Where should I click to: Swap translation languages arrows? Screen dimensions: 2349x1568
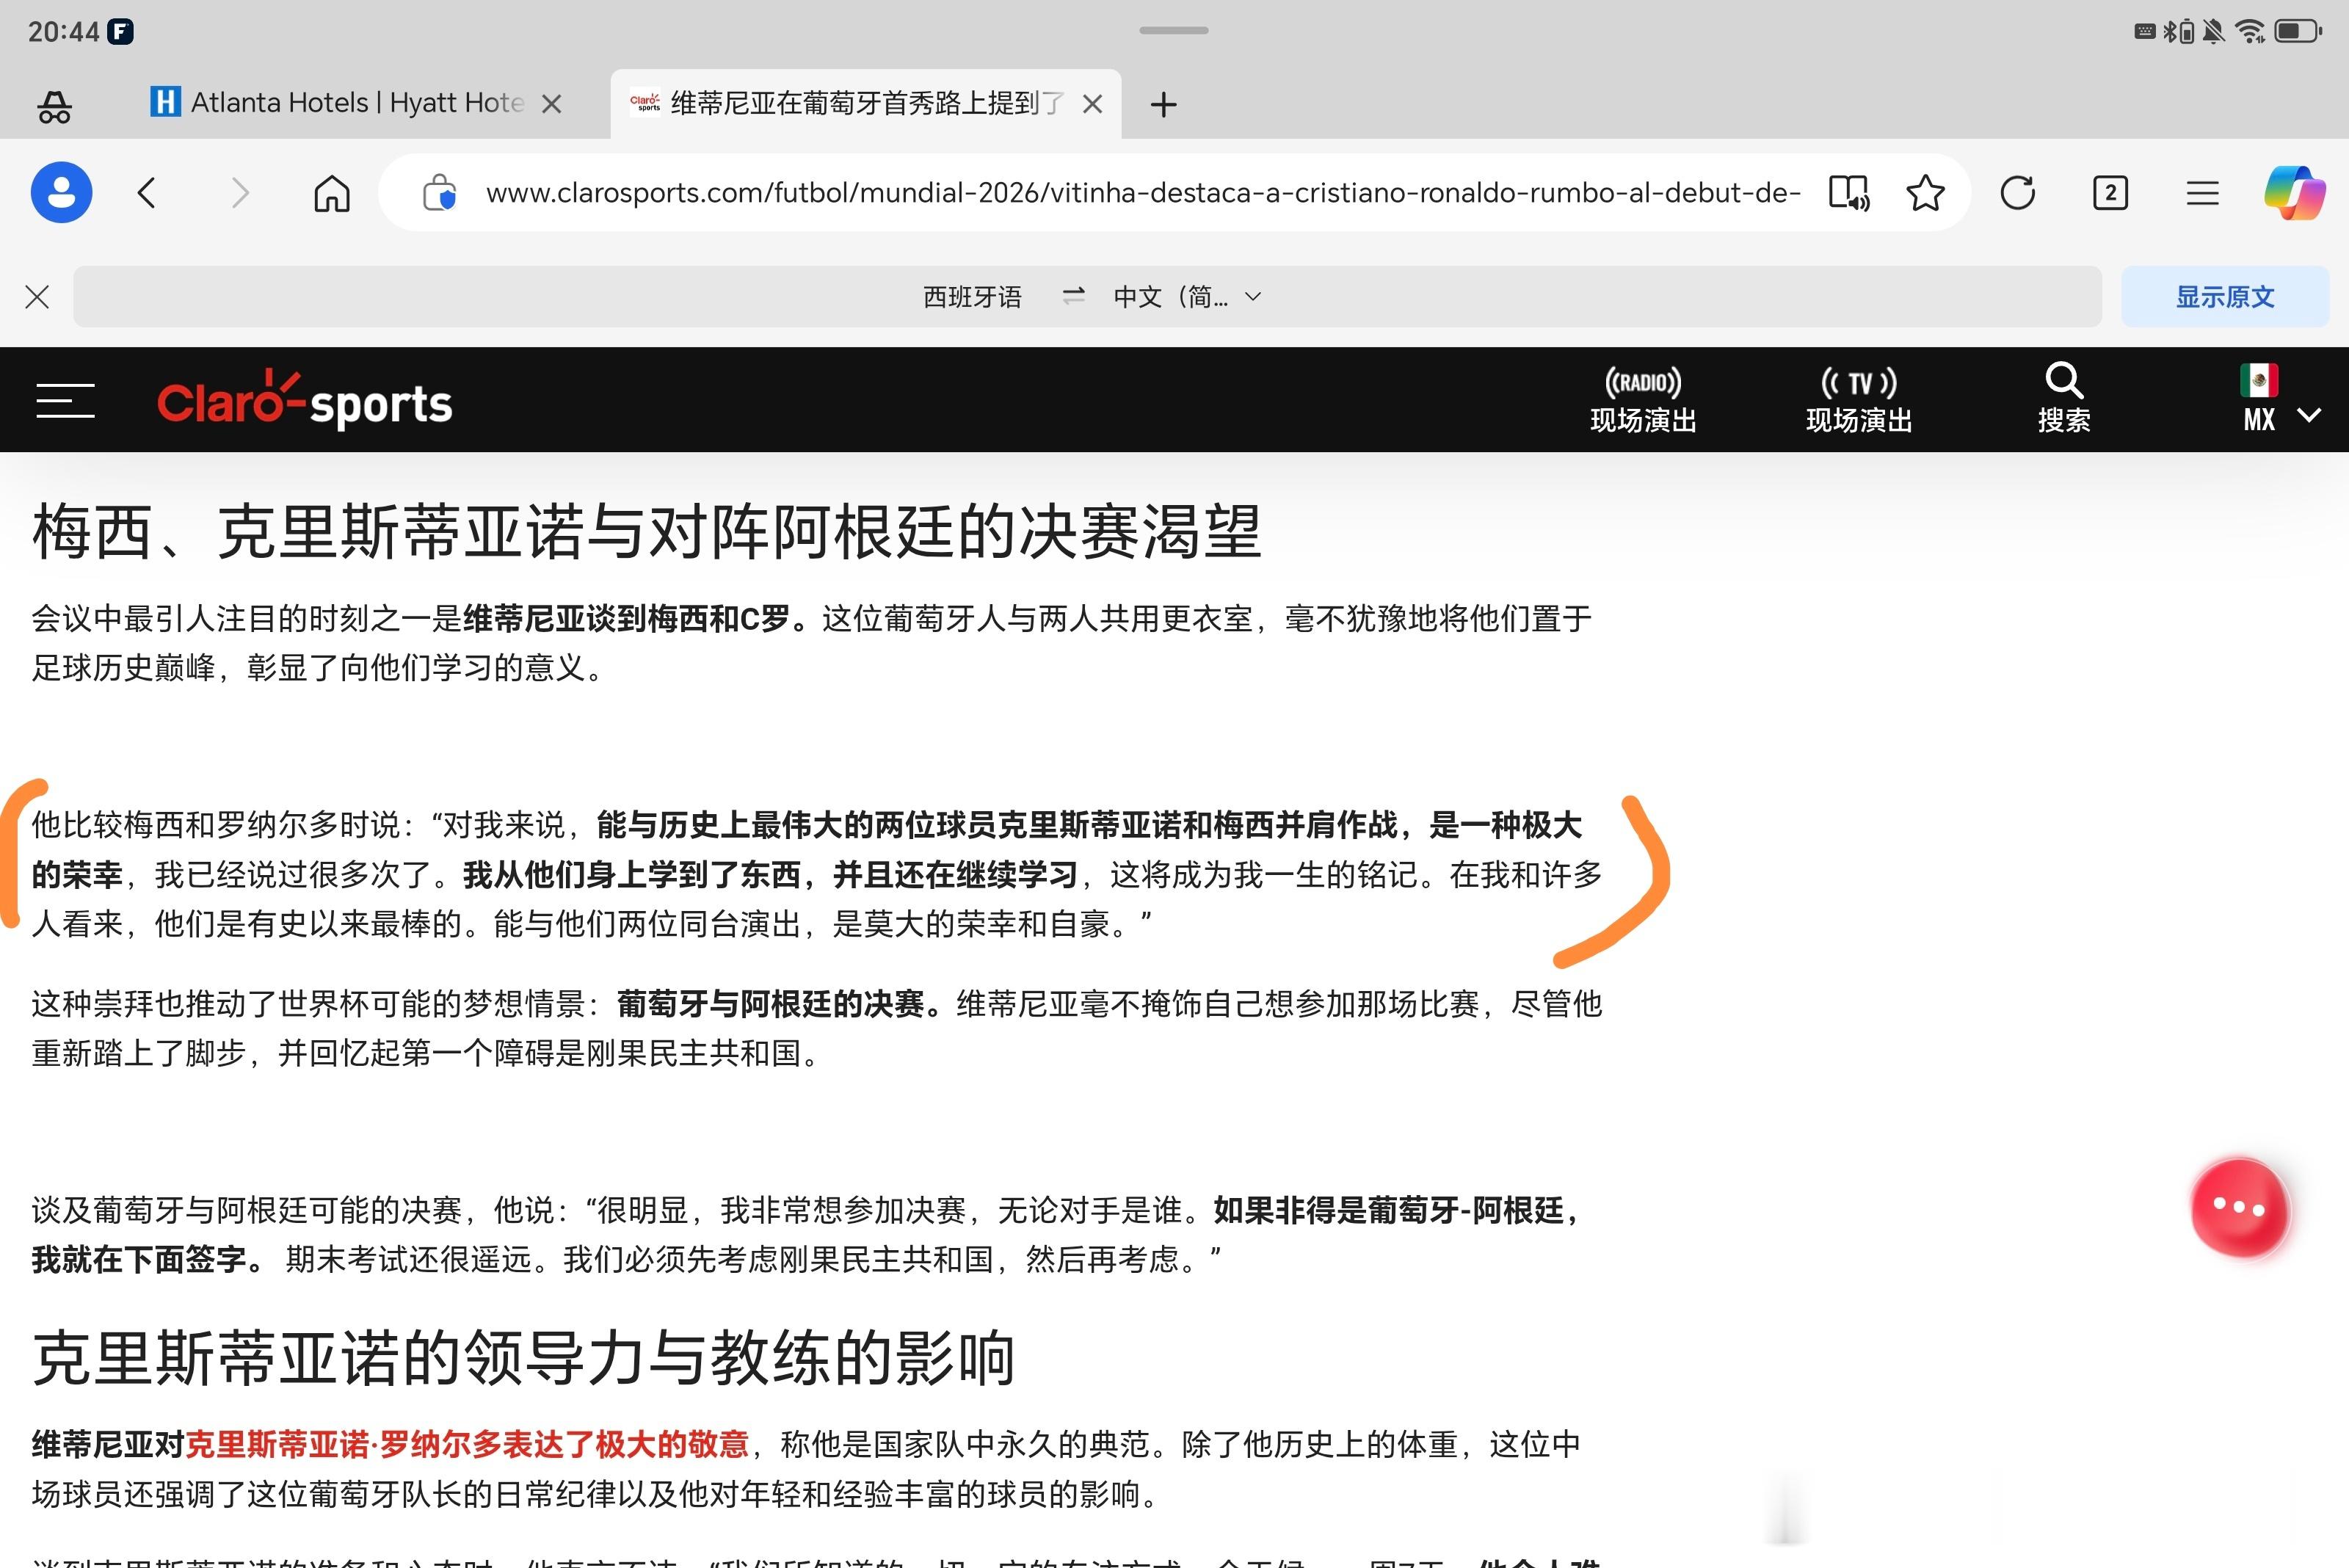click(1073, 296)
